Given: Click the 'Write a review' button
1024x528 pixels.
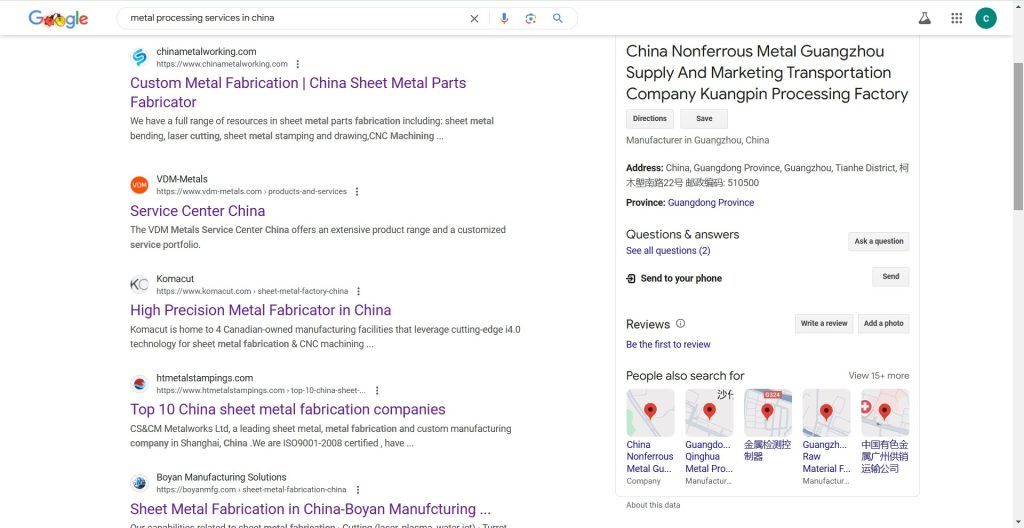Looking at the screenshot, I should (x=824, y=323).
